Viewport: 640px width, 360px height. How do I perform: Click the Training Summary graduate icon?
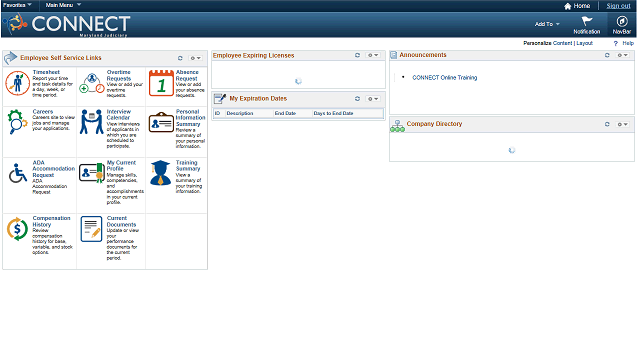(160, 173)
